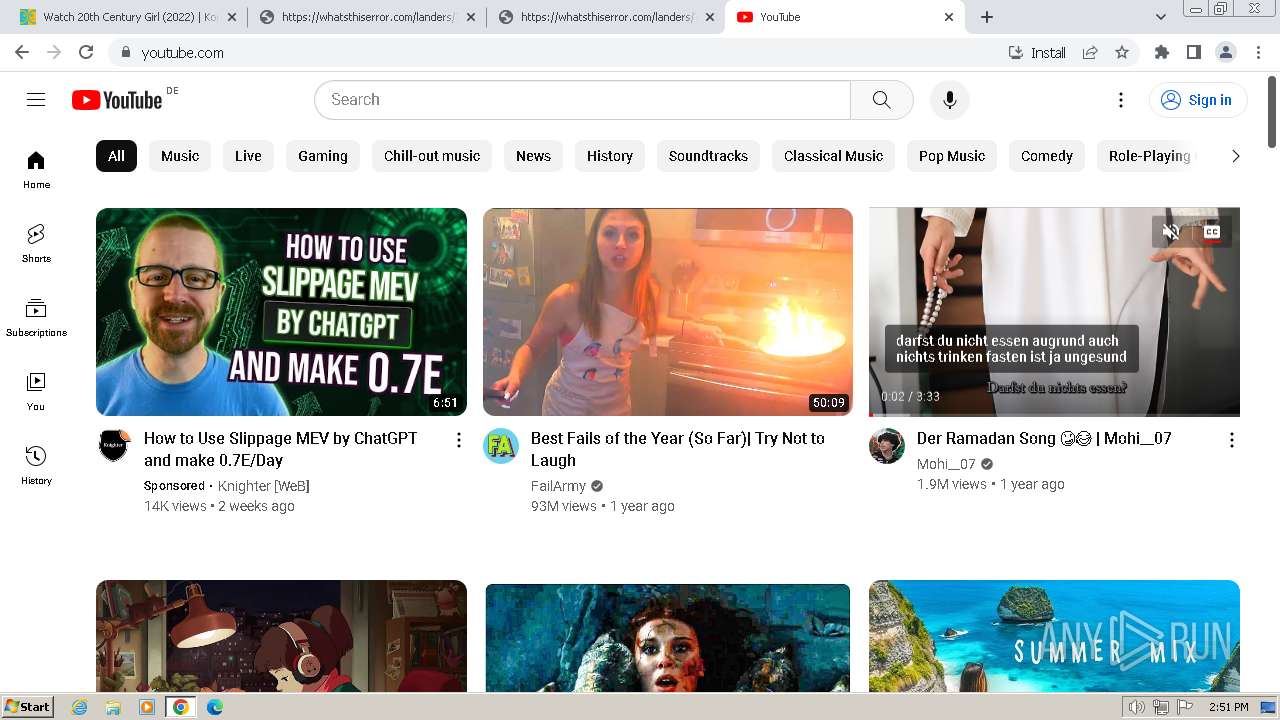Toggle the browser side panel
Image resolution: width=1280 pixels, height=720 pixels.
click(1193, 52)
